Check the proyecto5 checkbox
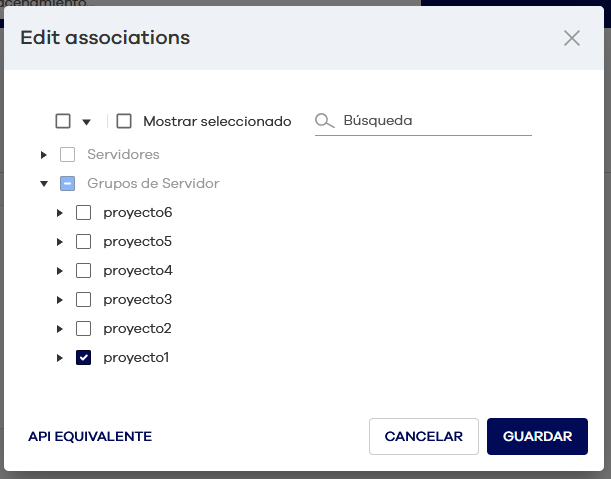 (x=83, y=242)
